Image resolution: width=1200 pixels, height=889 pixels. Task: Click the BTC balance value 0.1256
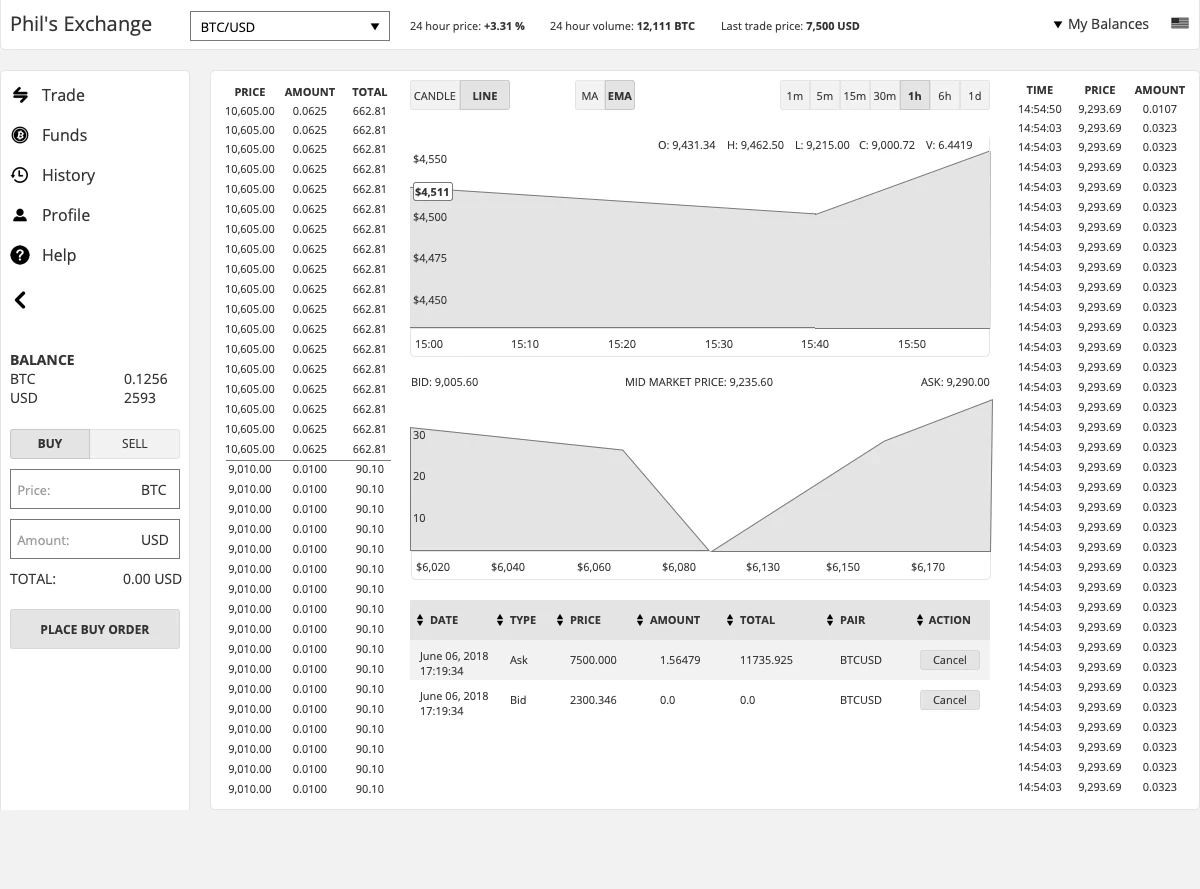pyautogui.click(x=146, y=379)
